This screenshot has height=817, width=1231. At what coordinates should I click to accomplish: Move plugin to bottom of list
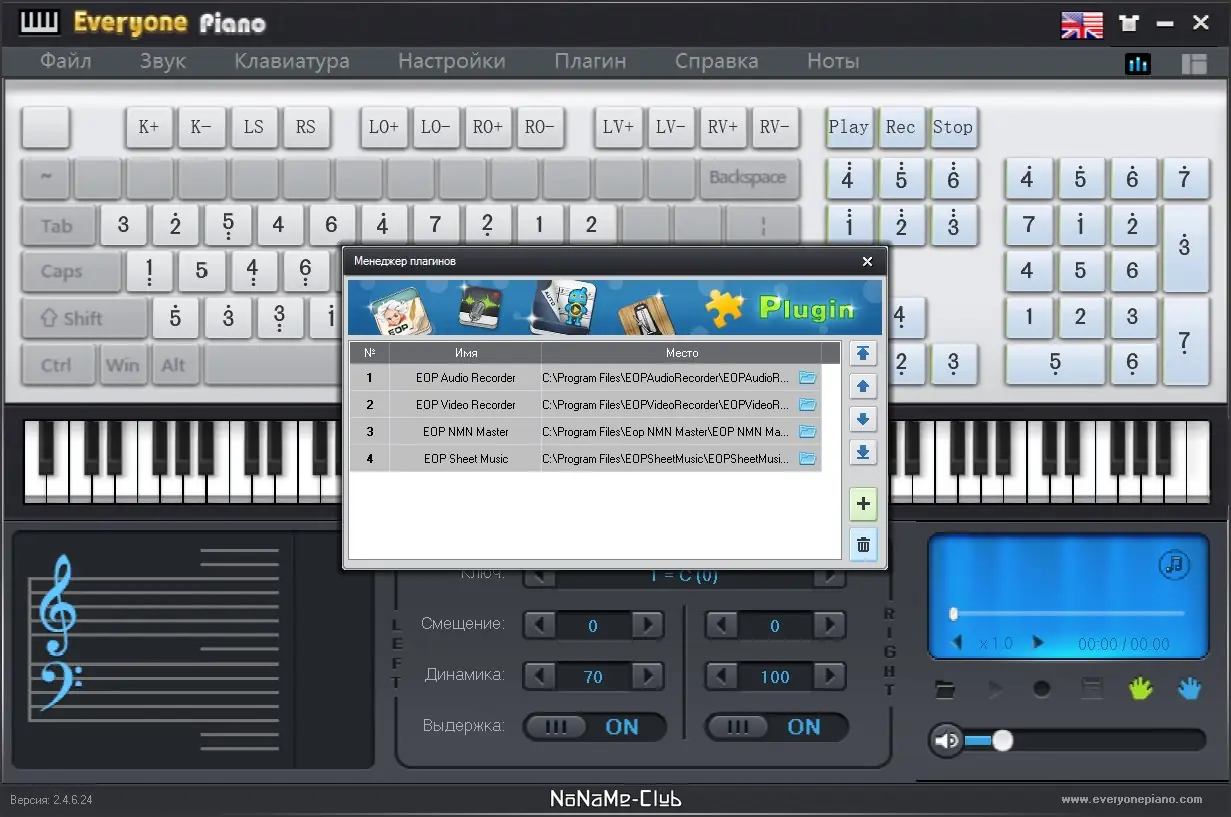click(x=863, y=452)
